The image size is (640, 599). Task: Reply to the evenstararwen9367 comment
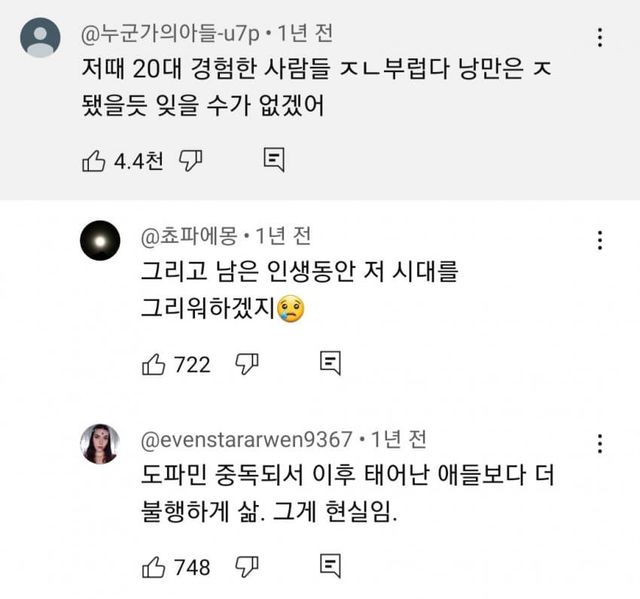tap(330, 567)
